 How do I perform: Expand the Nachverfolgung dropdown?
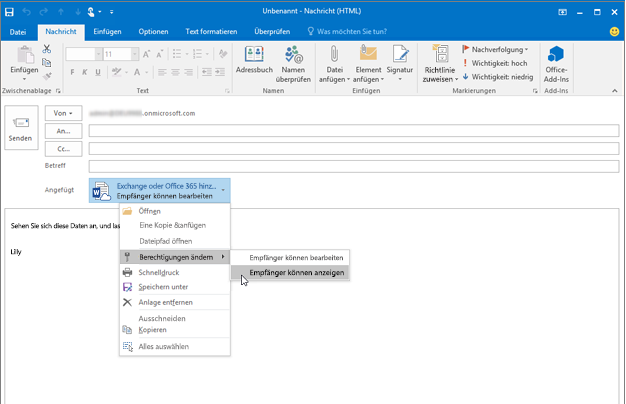(499, 48)
